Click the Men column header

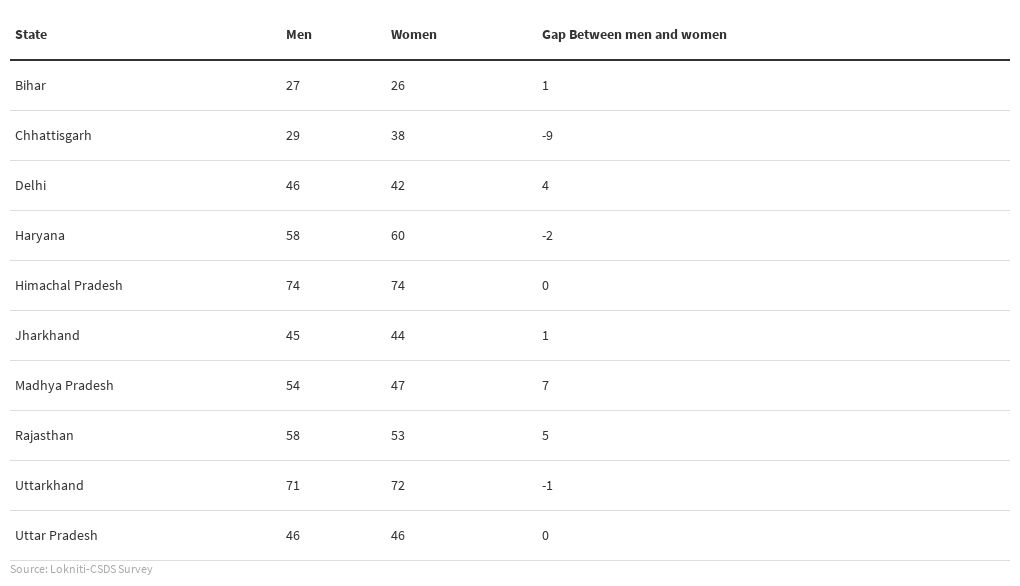[x=299, y=34]
